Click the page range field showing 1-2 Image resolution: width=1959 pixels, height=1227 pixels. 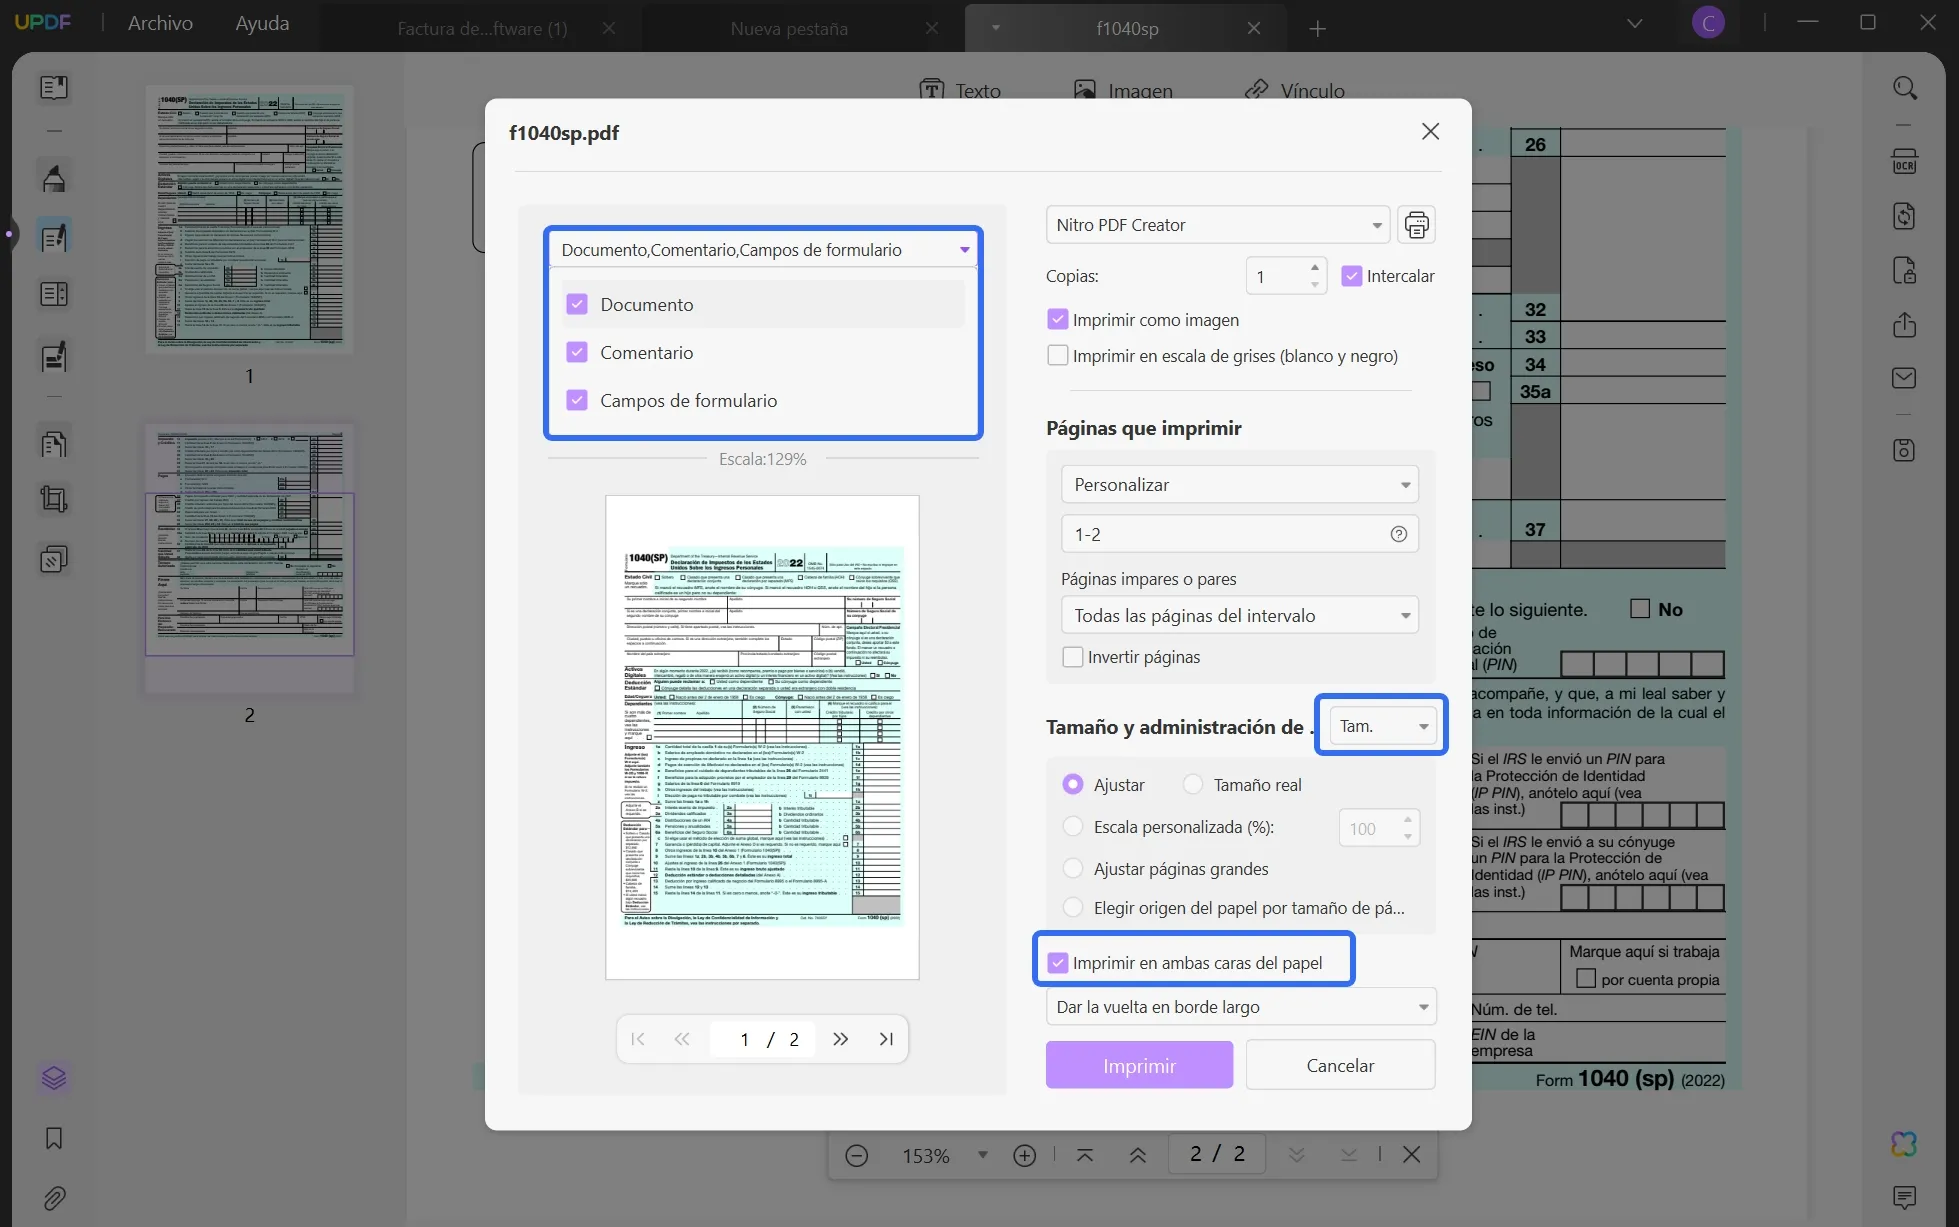[x=1240, y=534]
